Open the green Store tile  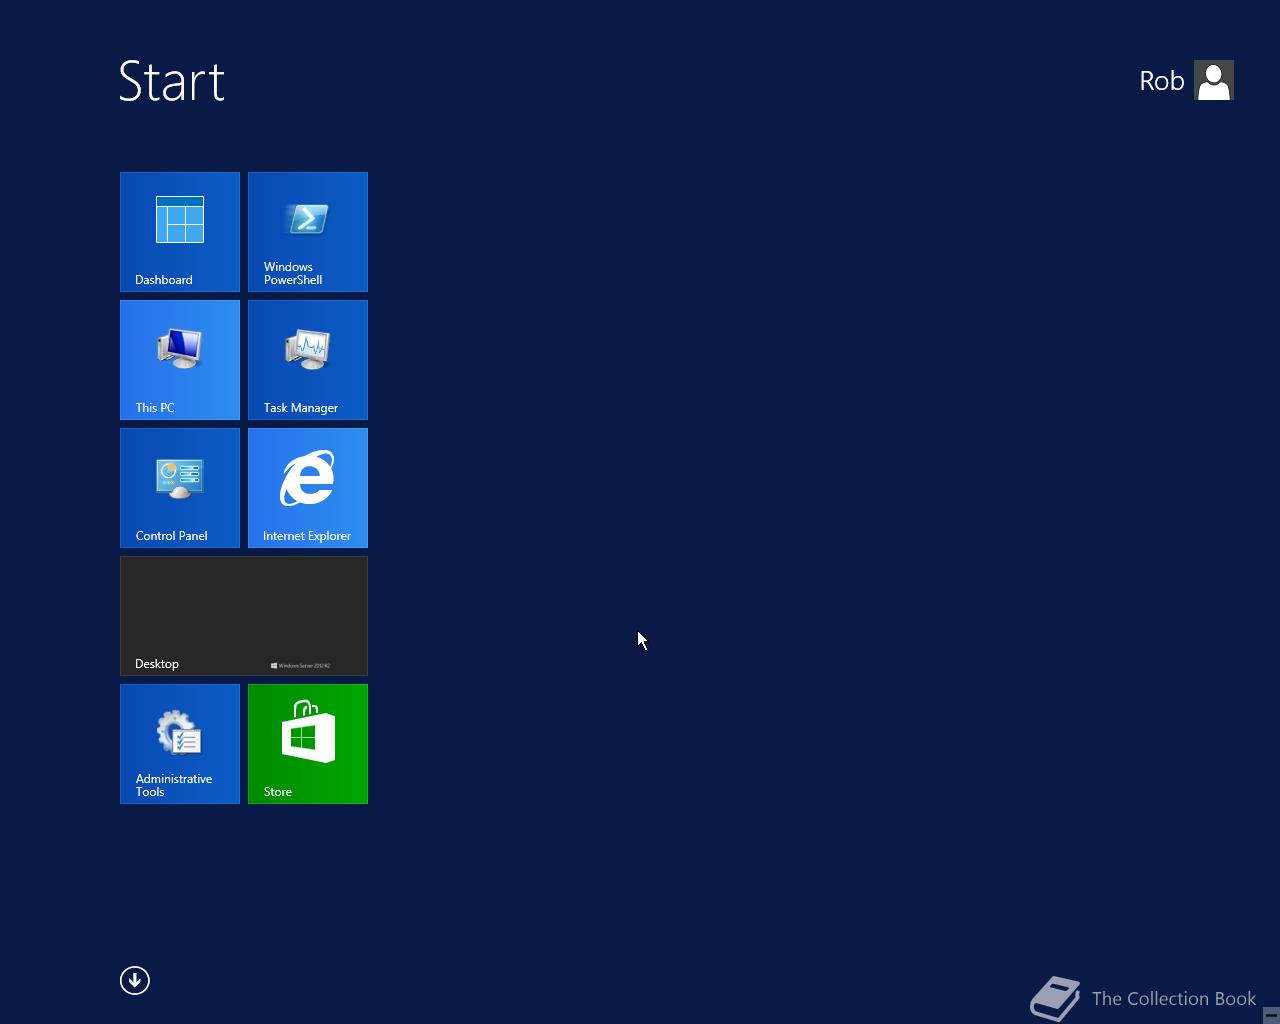pyautogui.click(x=308, y=744)
